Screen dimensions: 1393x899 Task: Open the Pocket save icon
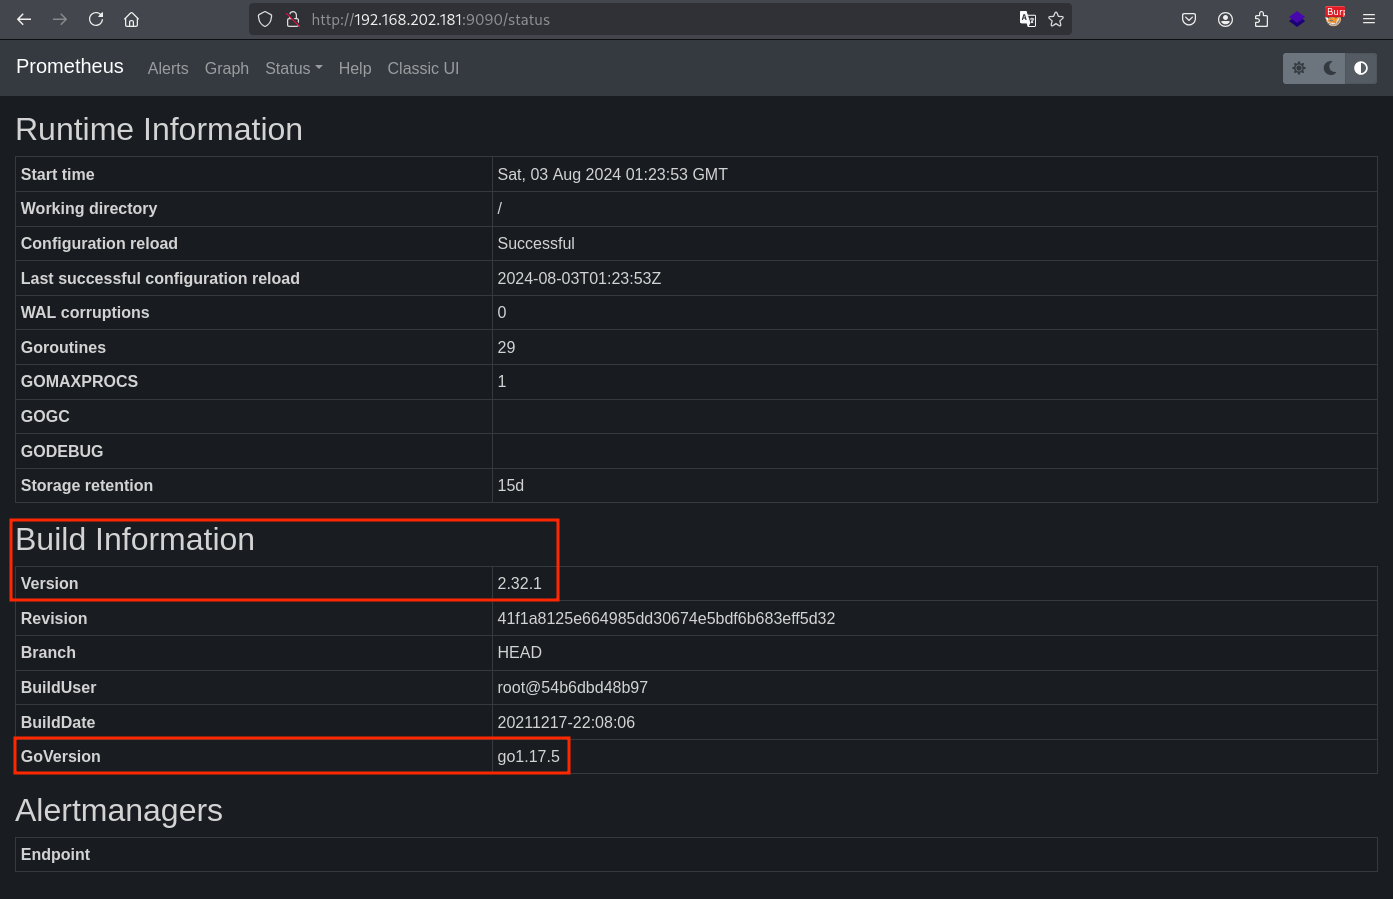(x=1189, y=19)
